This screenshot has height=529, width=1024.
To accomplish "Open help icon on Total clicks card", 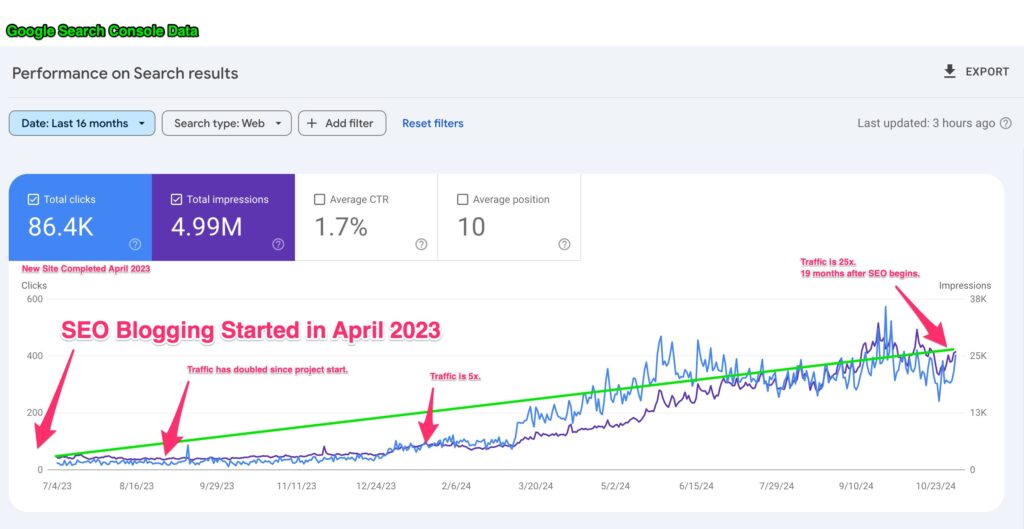I will 135,244.
